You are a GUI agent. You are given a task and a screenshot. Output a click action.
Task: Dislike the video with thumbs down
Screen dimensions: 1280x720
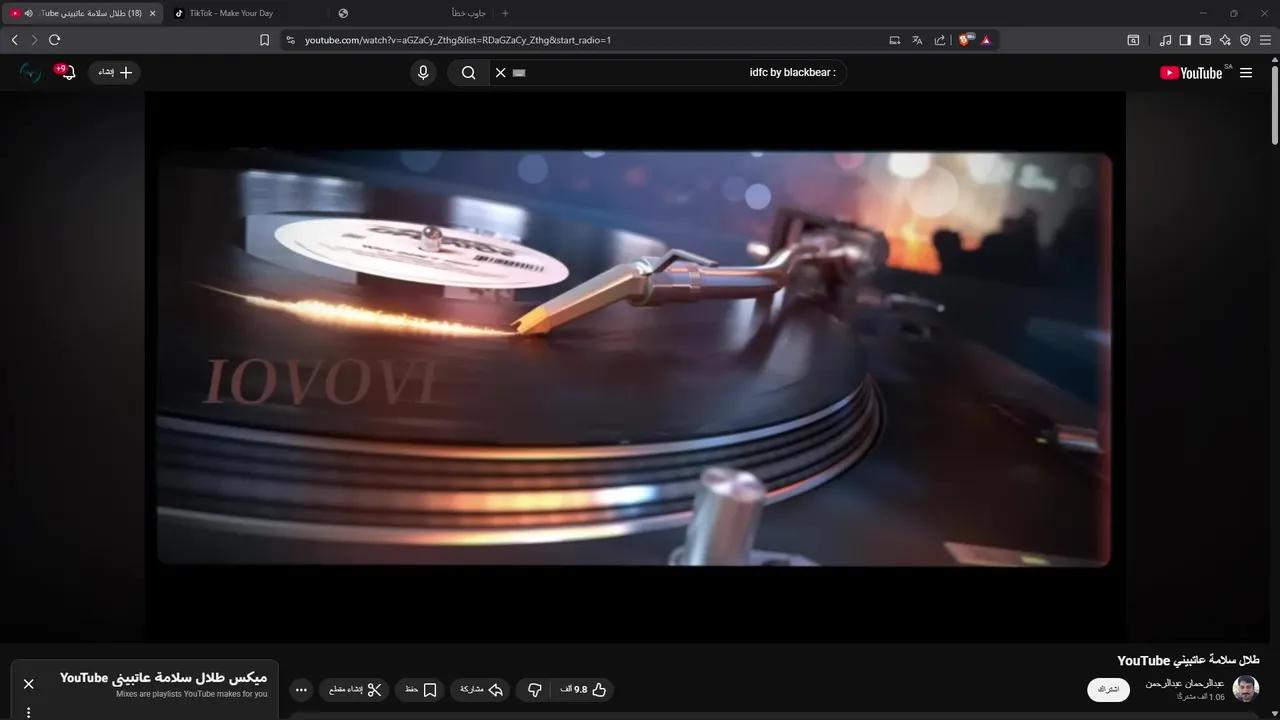534,690
